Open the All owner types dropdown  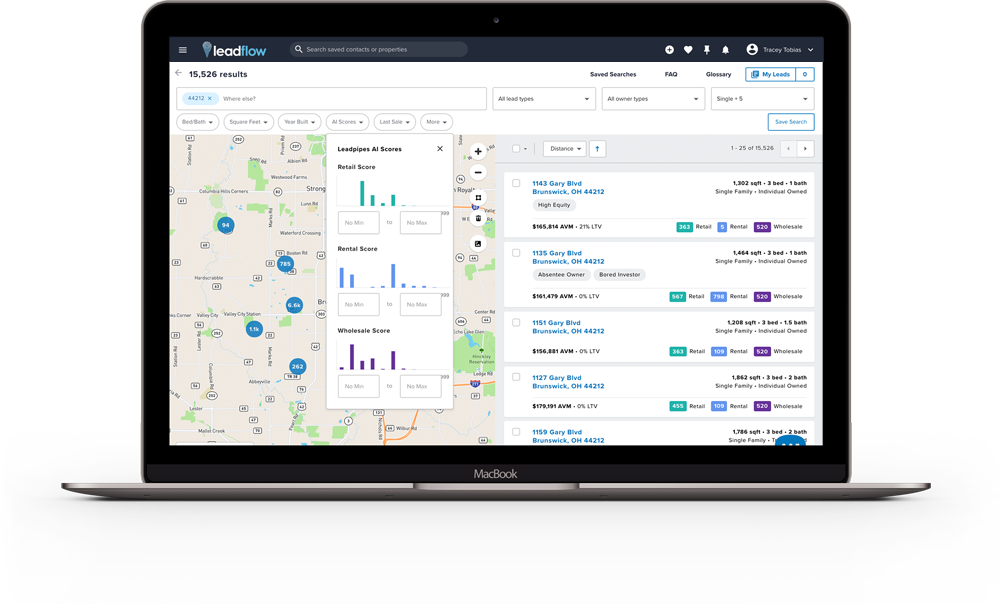[x=653, y=99]
